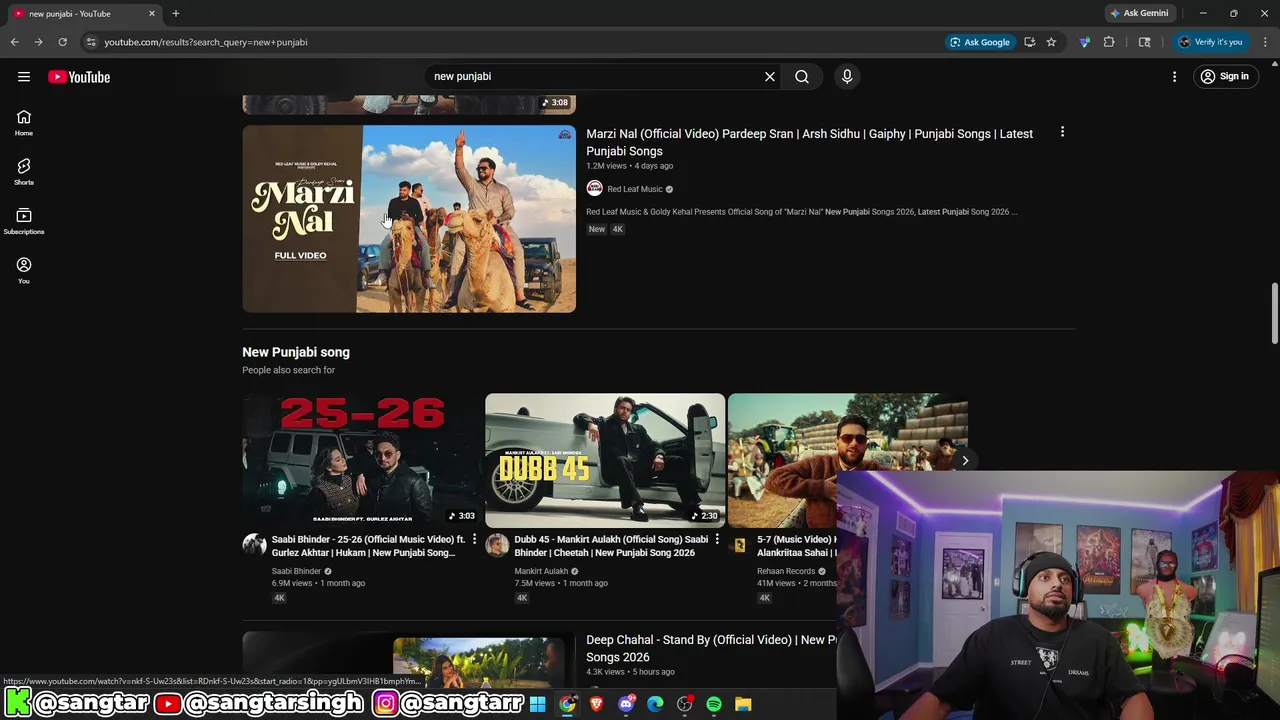Click the Verify it's you profile button
The height and width of the screenshot is (720, 1280).
[x=1210, y=42]
